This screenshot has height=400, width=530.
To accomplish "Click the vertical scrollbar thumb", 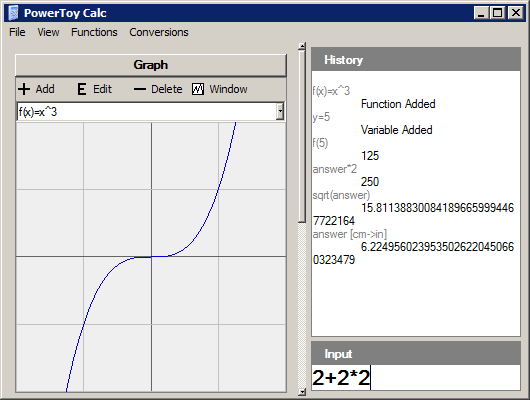I will point(302,136).
